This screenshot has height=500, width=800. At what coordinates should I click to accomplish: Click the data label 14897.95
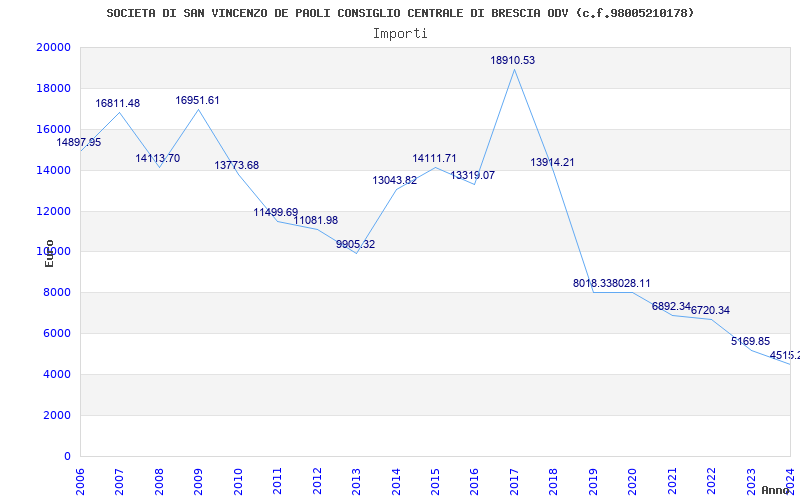coord(79,142)
